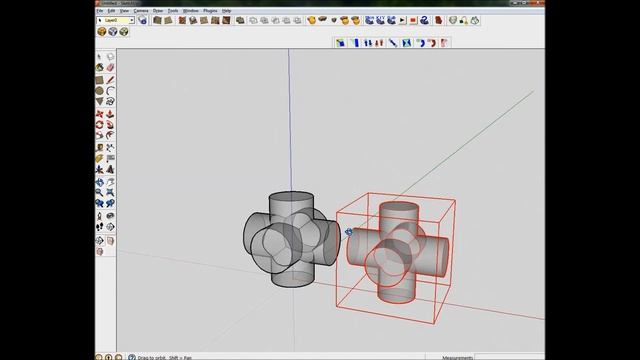Open the Help menu

tap(227, 11)
